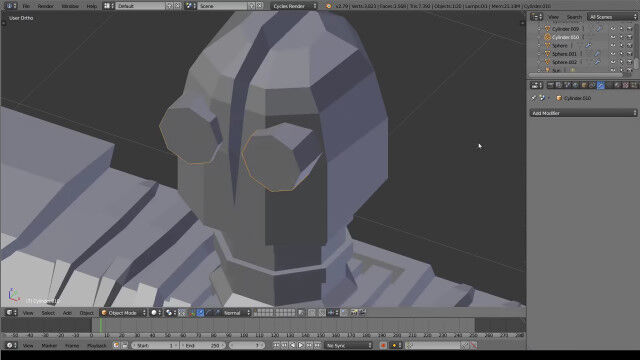Select Cylinder.009 in the outliner
The image size is (640, 360).
coord(565,29)
